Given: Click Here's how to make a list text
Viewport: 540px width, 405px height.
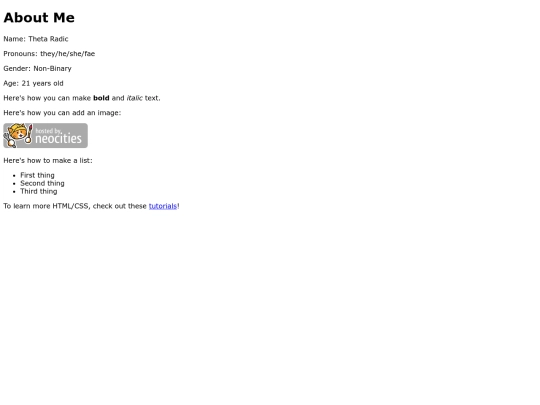Looking at the screenshot, I should coord(48,160).
